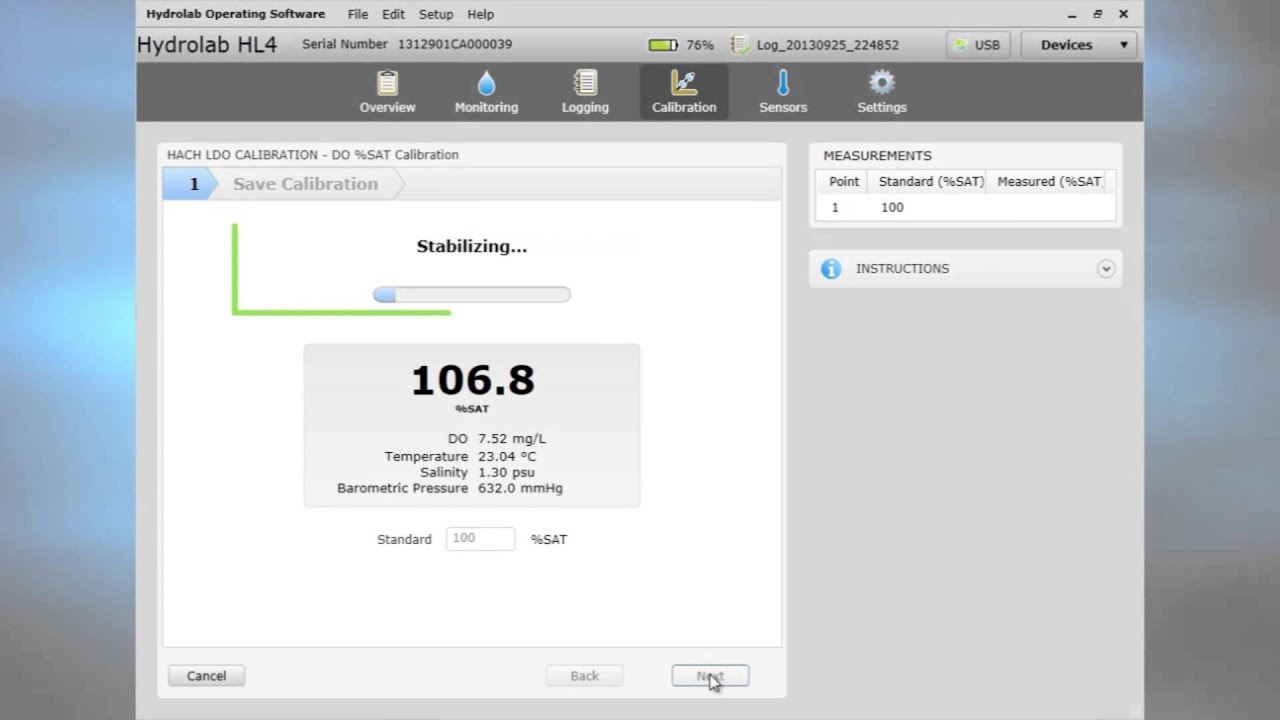Select step 1 in calibration wizard
Image resolution: width=1280 pixels, height=720 pixels.
(x=190, y=184)
